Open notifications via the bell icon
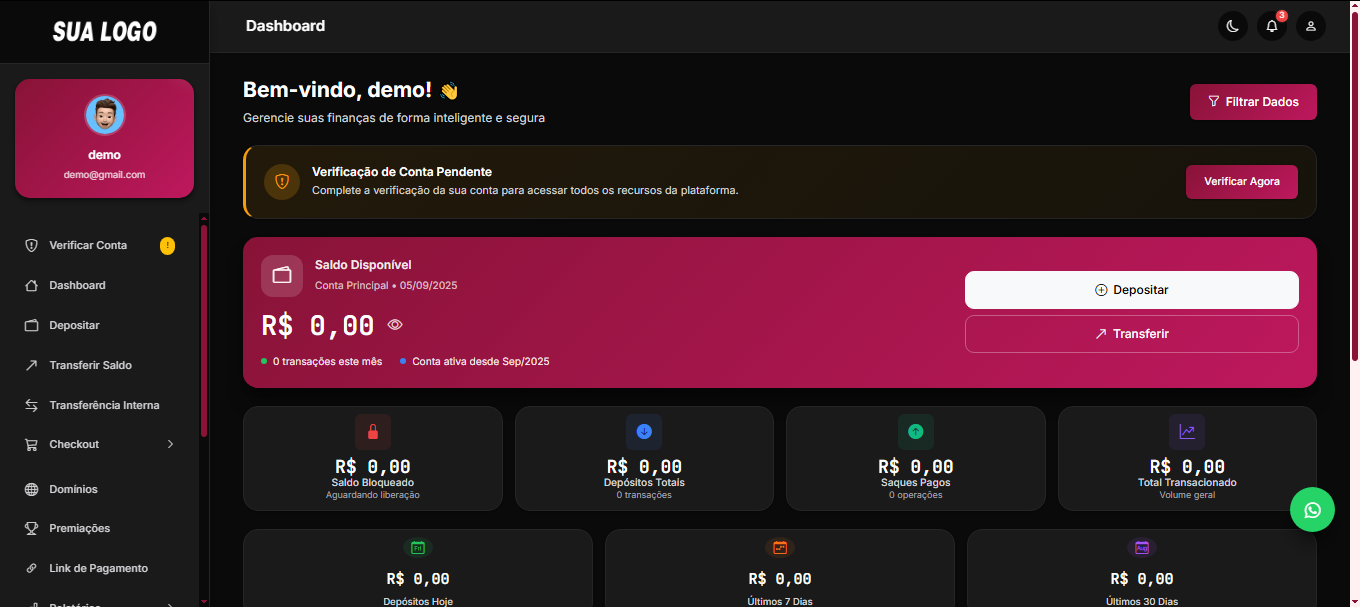Screen dimensions: 1360x607 pyautogui.click(x=1271, y=26)
